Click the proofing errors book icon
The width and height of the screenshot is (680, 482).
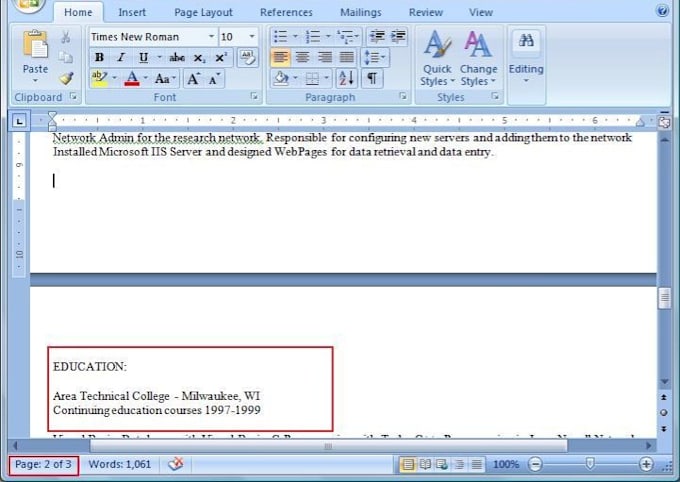tap(176, 465)
